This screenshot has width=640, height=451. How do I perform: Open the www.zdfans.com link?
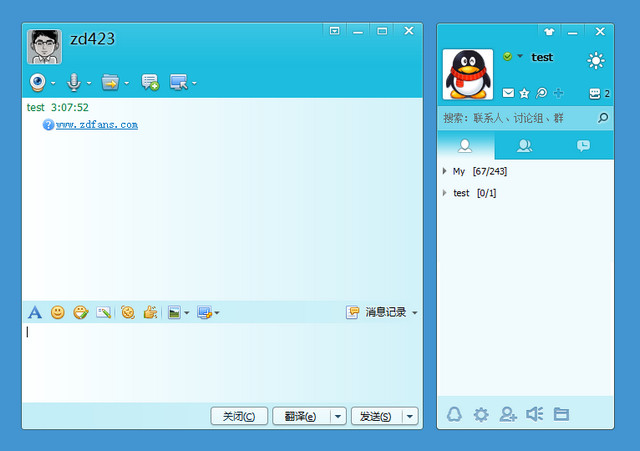pos(97,125)
